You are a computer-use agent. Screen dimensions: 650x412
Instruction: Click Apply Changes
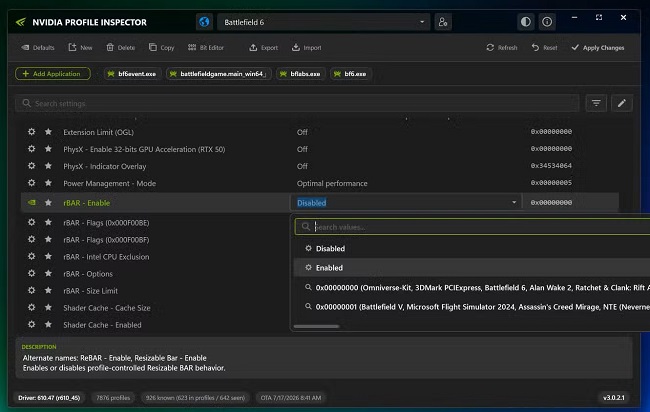pyautogui.click(x=597, y=48)
